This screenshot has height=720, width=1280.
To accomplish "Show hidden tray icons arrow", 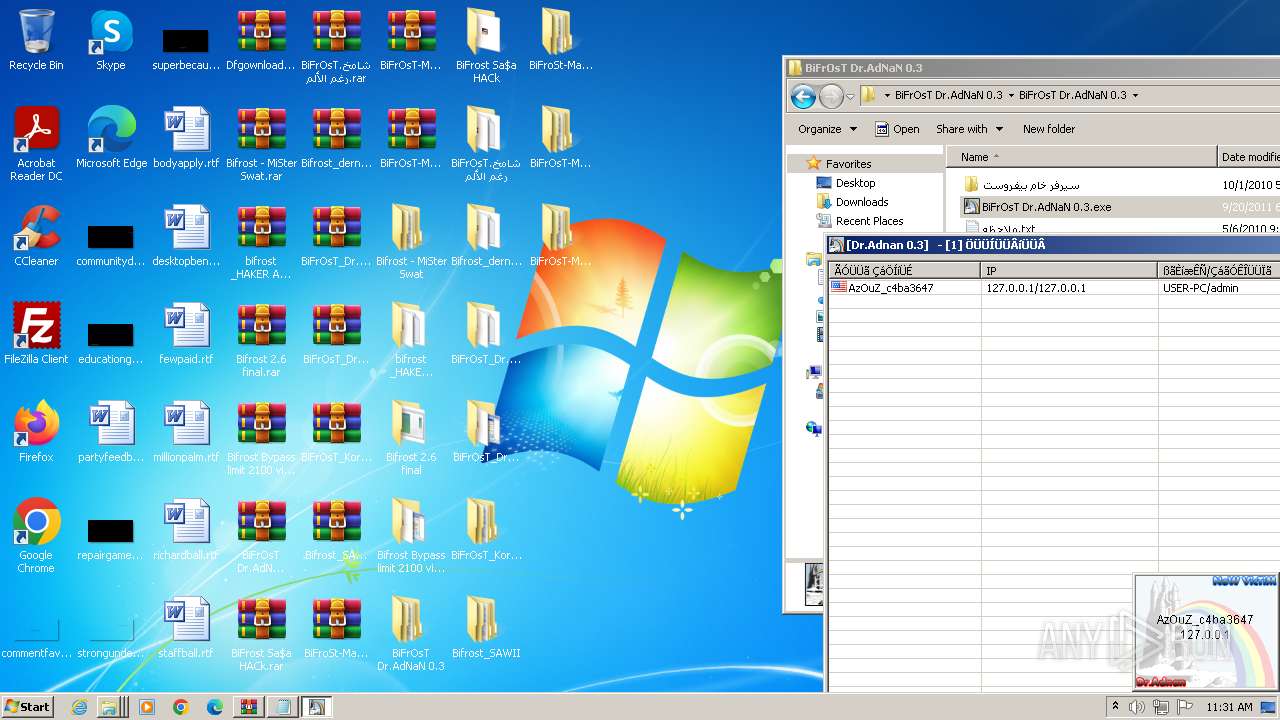I will 1115,707.
